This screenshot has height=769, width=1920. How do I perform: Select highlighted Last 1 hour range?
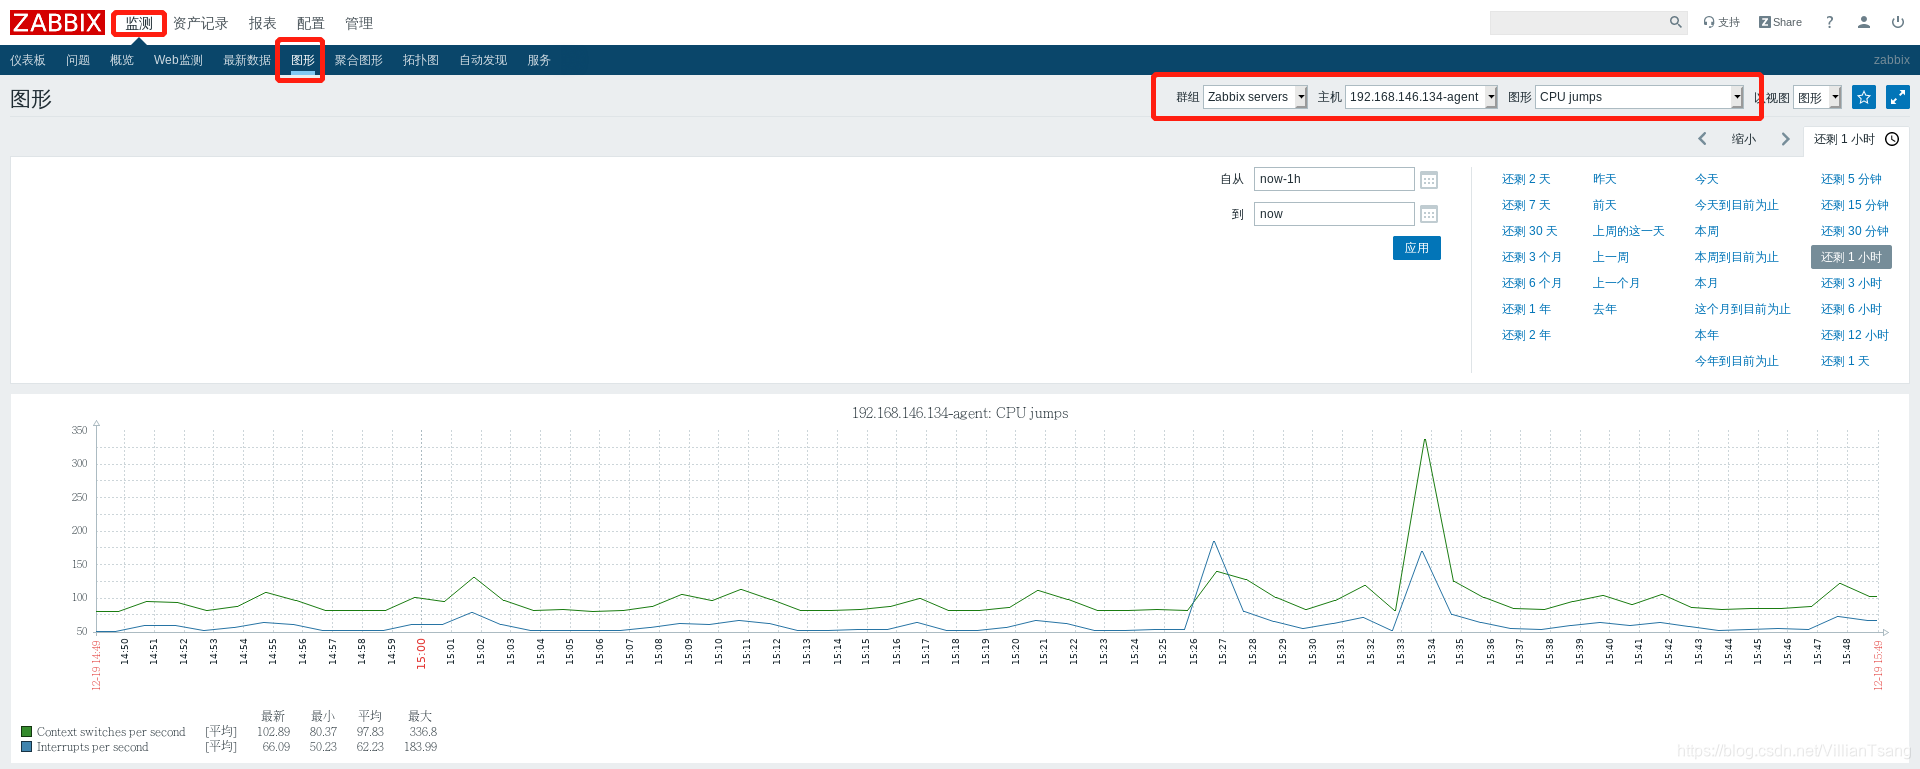pyautogui.click(x=1851, y=257)
